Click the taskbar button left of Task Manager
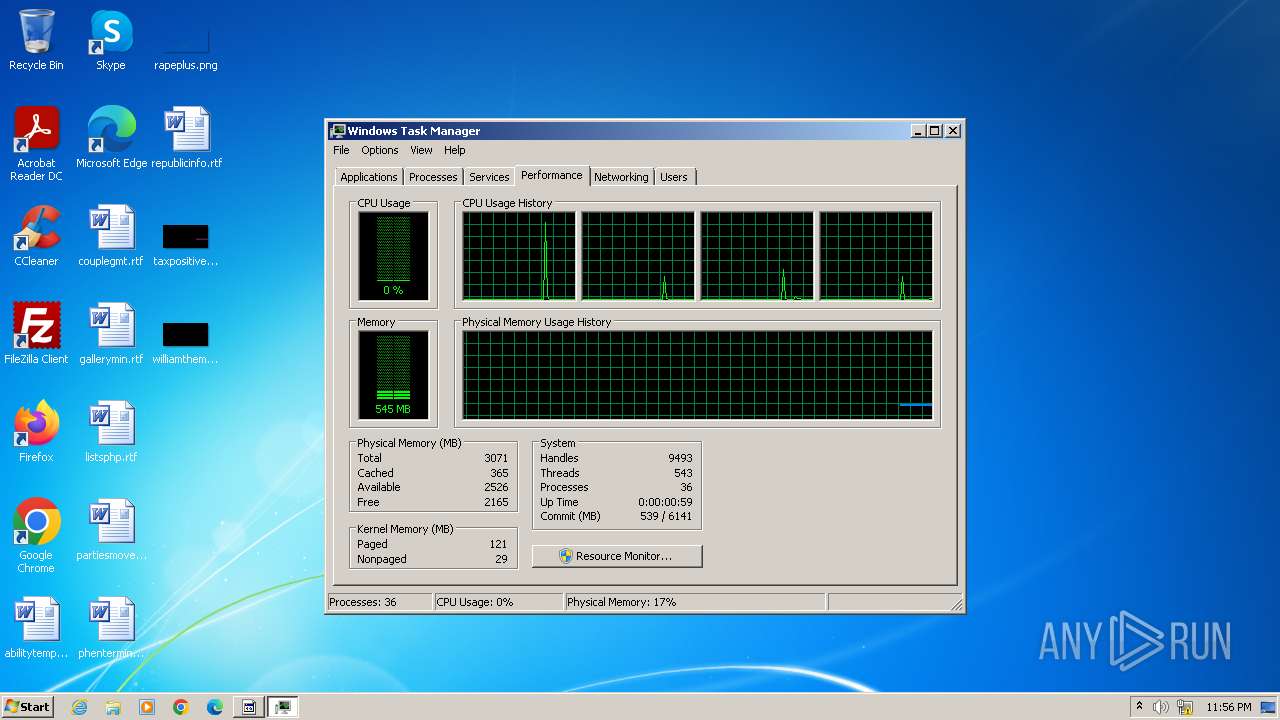The height and width of the screenshot is (720, 1280). [x=249, y=707]
